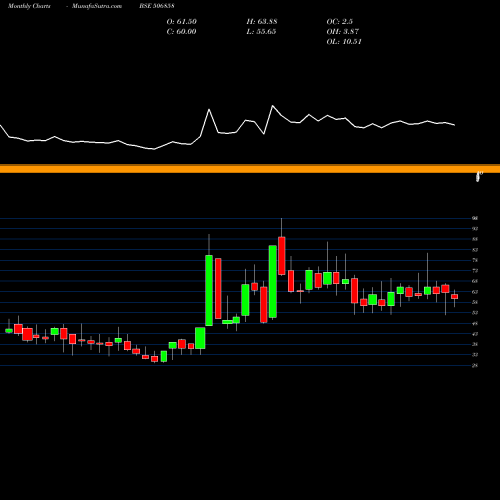This screenshot has height=500, width=500.
Task: Click the high value "H: 63.88"
Action: click(x=262, y=22)
